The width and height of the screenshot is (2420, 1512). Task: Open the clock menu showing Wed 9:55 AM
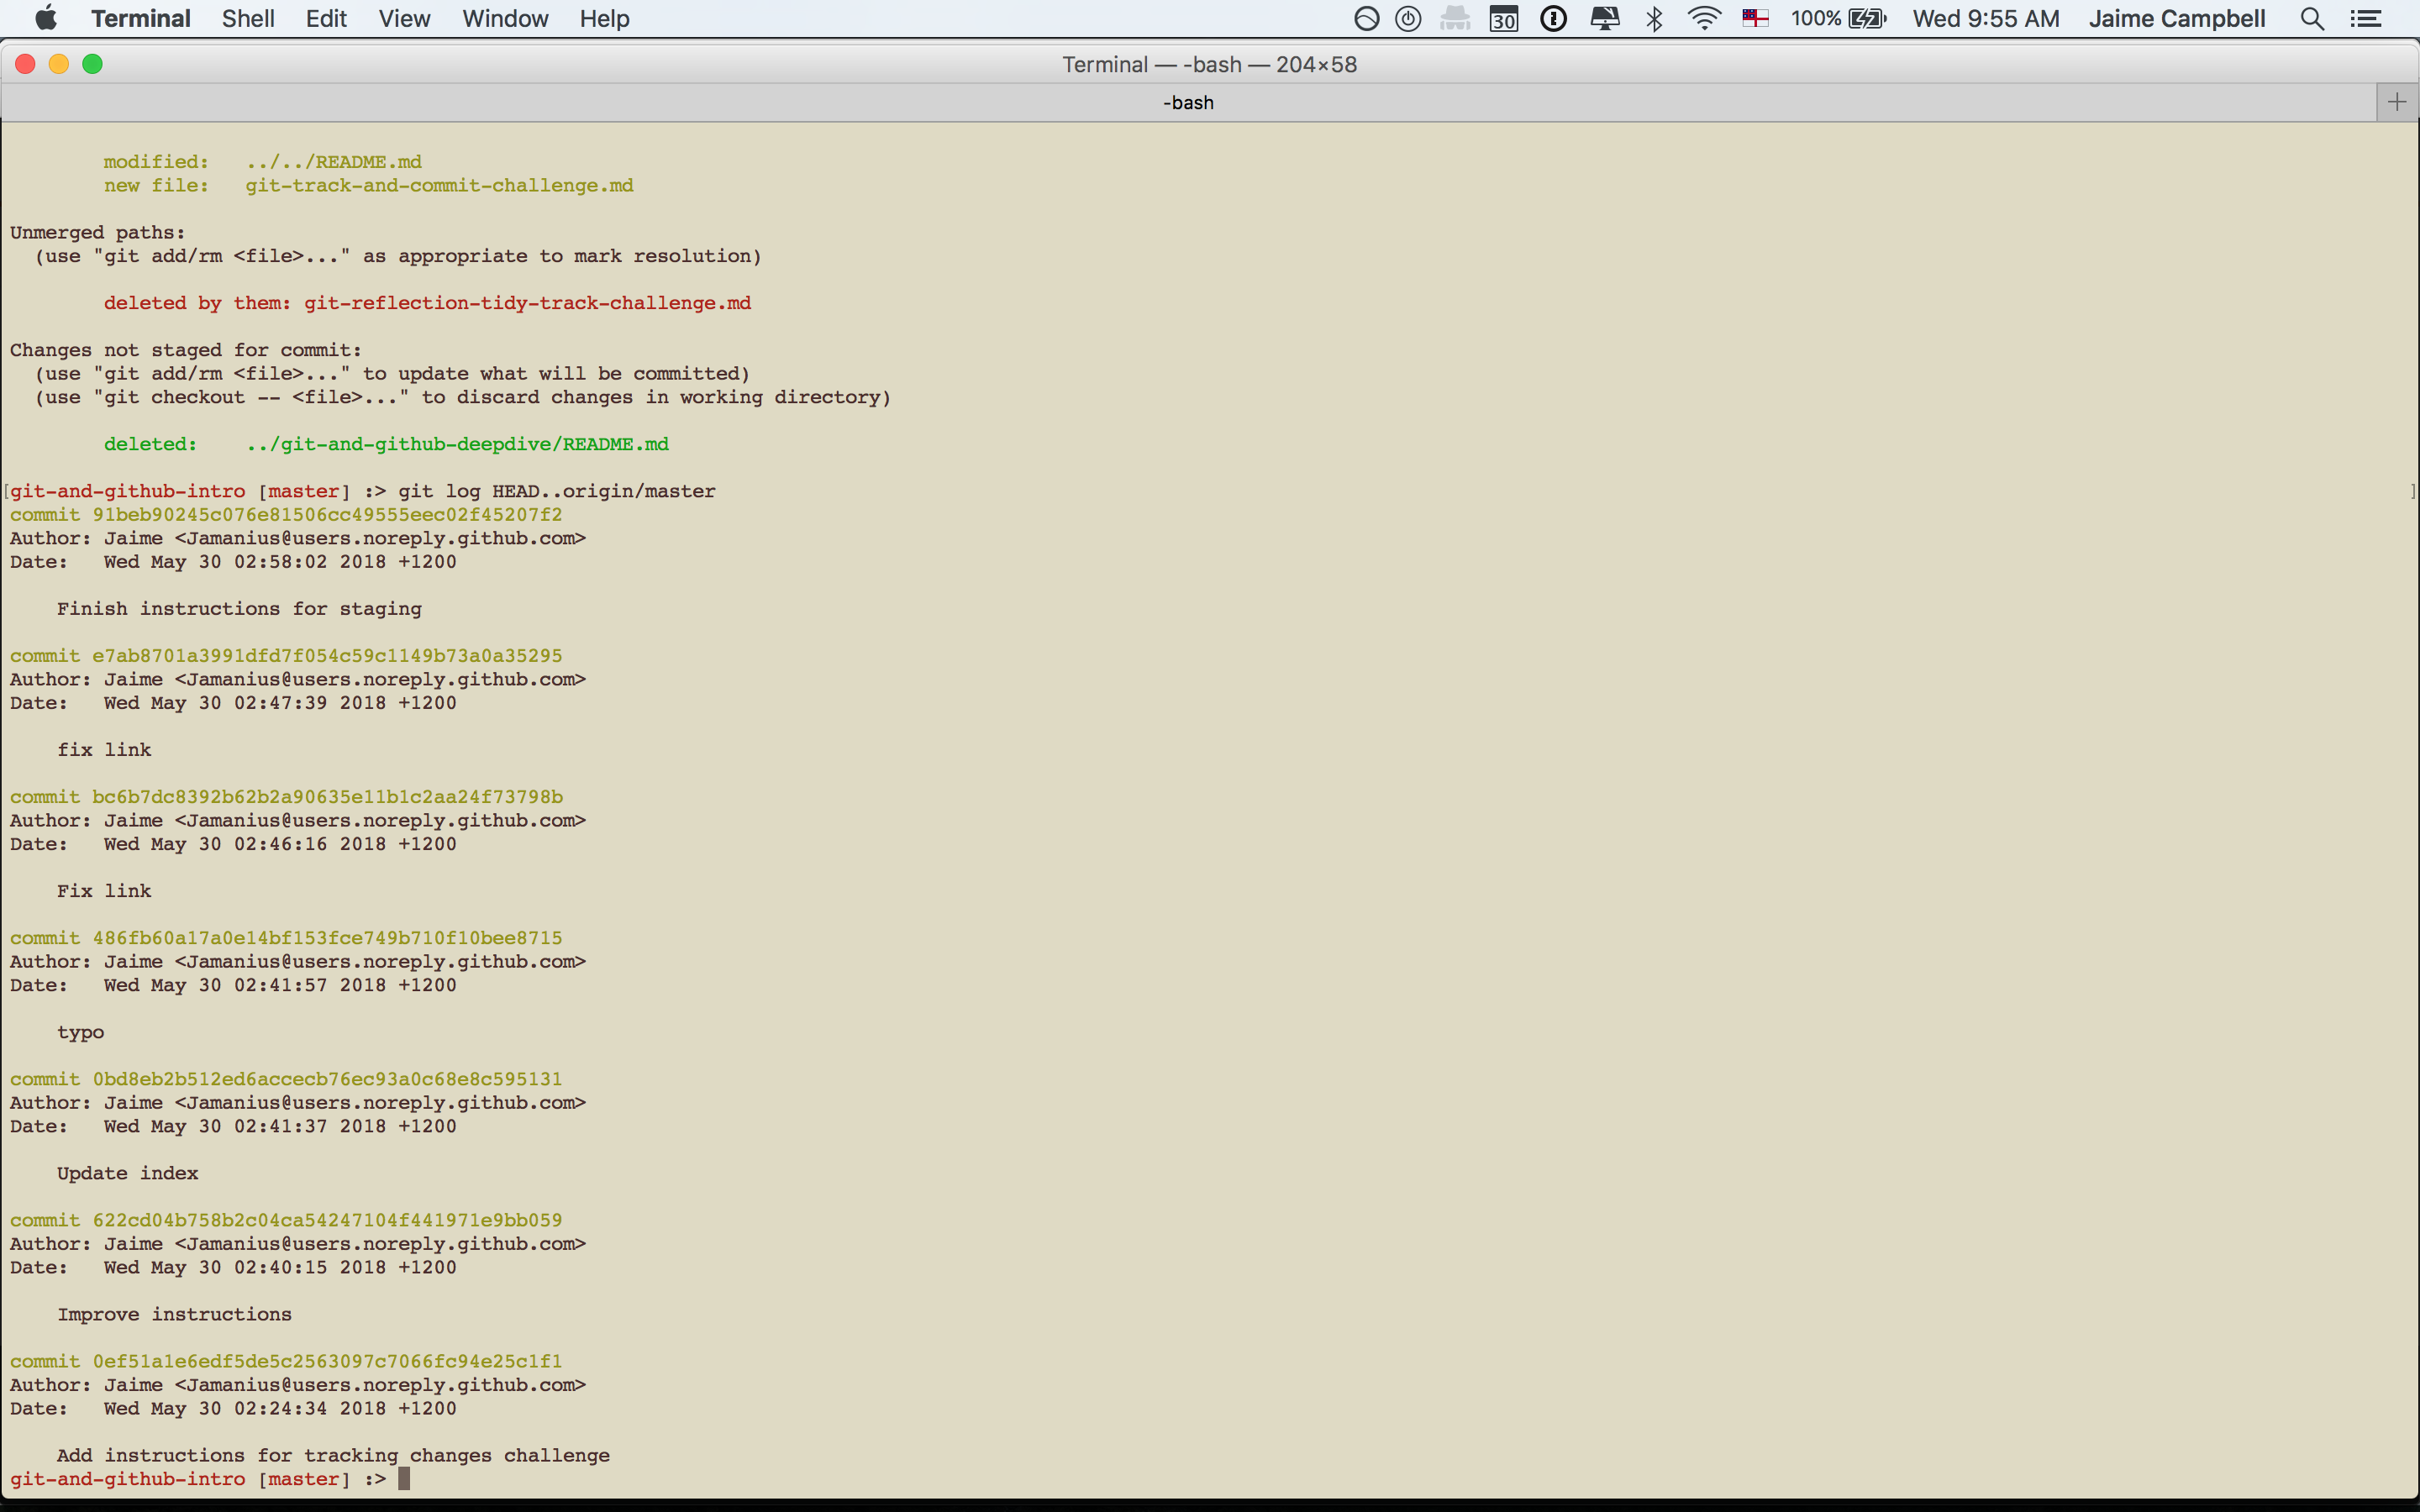[x=1986, y=18]
